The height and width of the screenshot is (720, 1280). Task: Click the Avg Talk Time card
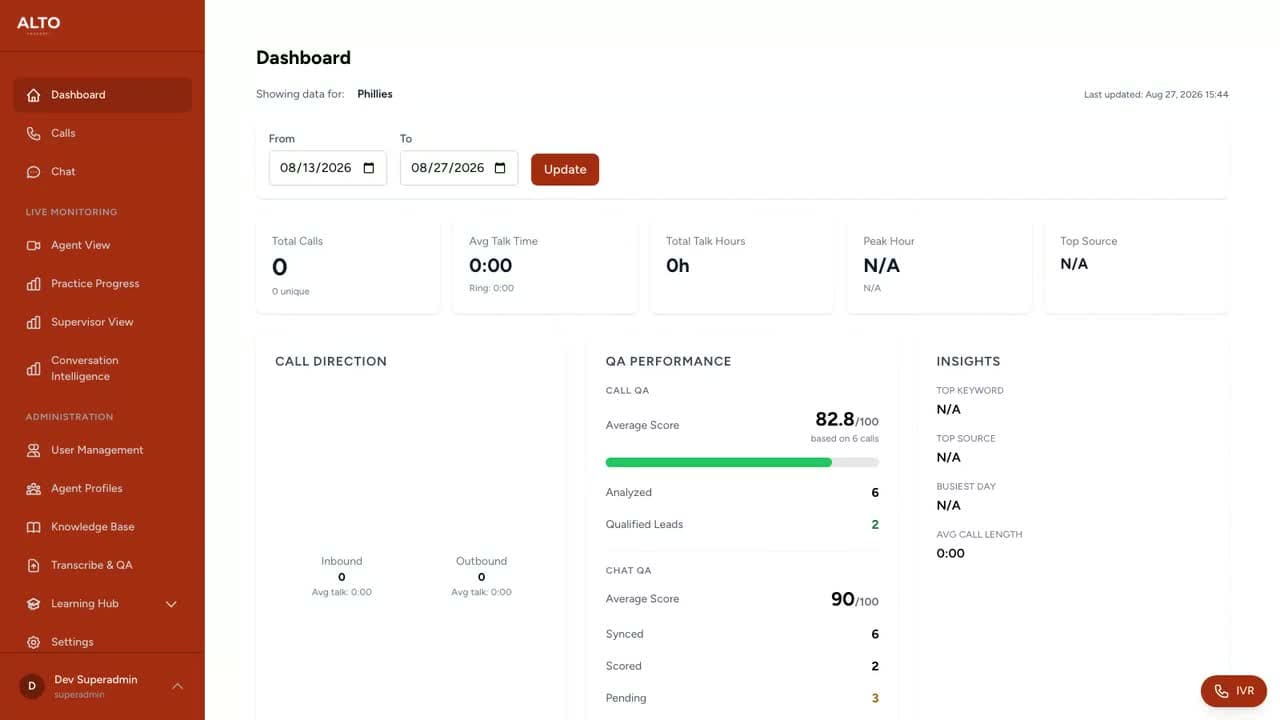(x=545, y=268)
